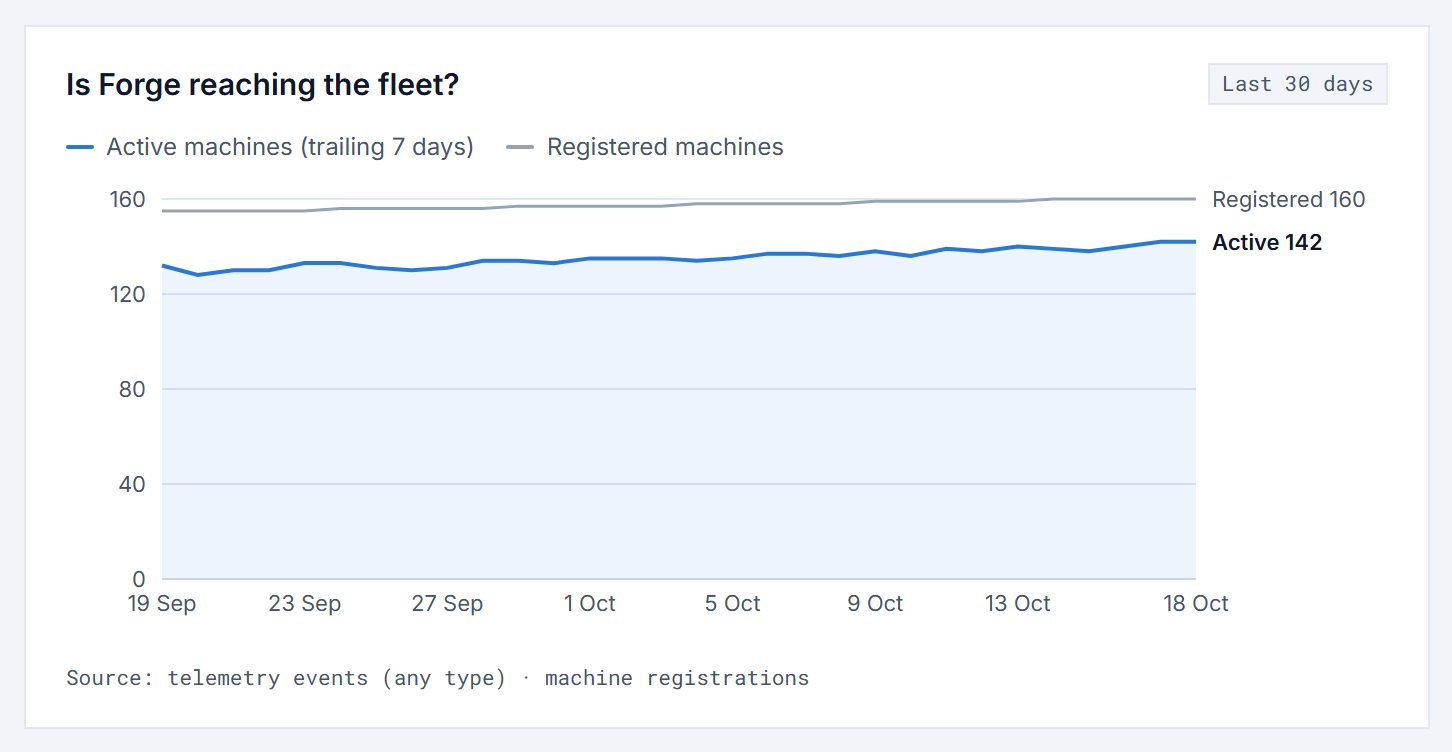Image resolution: width=1452 pixels, height=752 pixels.
Task: Click the 9 Oct x-axis label
Action: pyautogui.click(x=875, y=604)
